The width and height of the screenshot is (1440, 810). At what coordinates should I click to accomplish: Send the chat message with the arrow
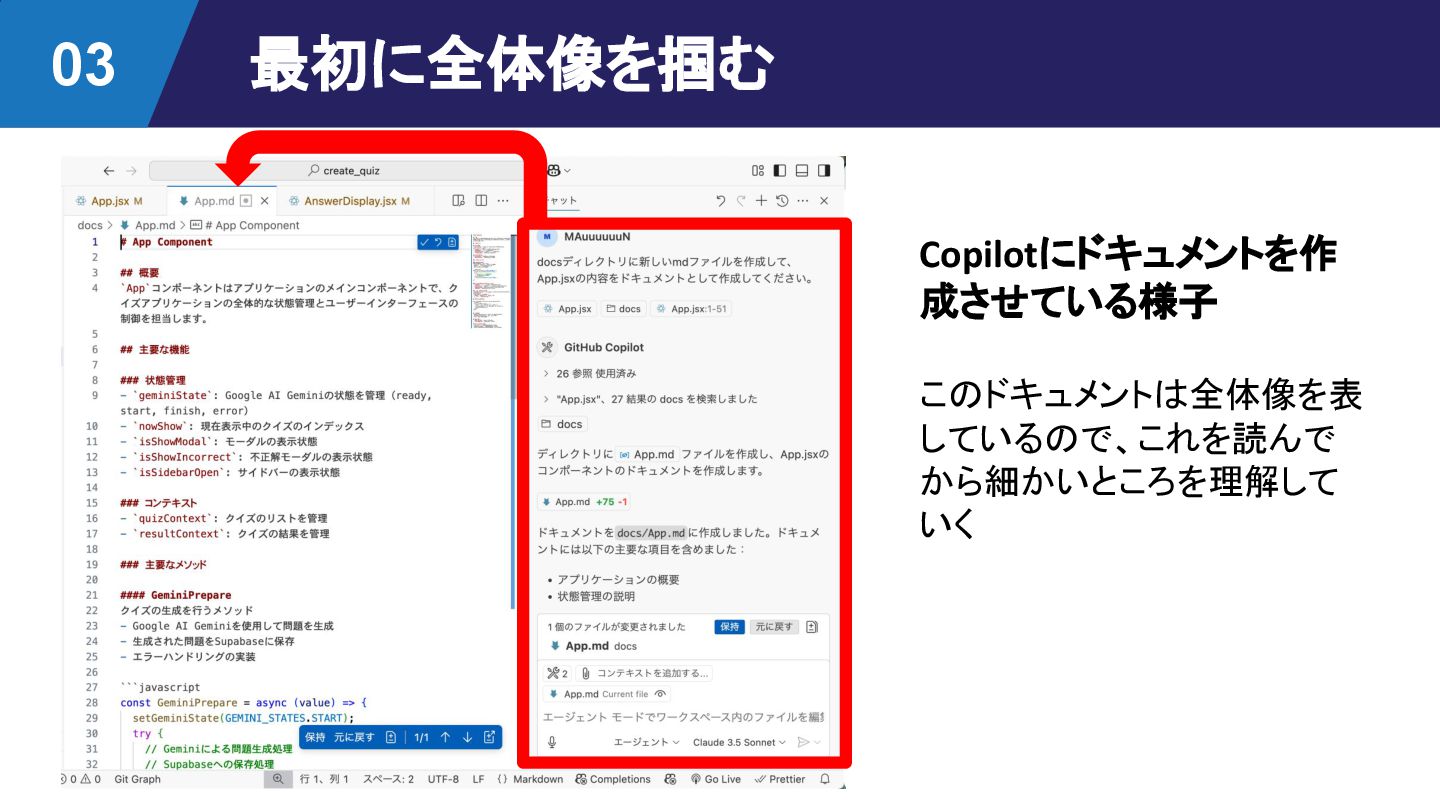point(802,742)
